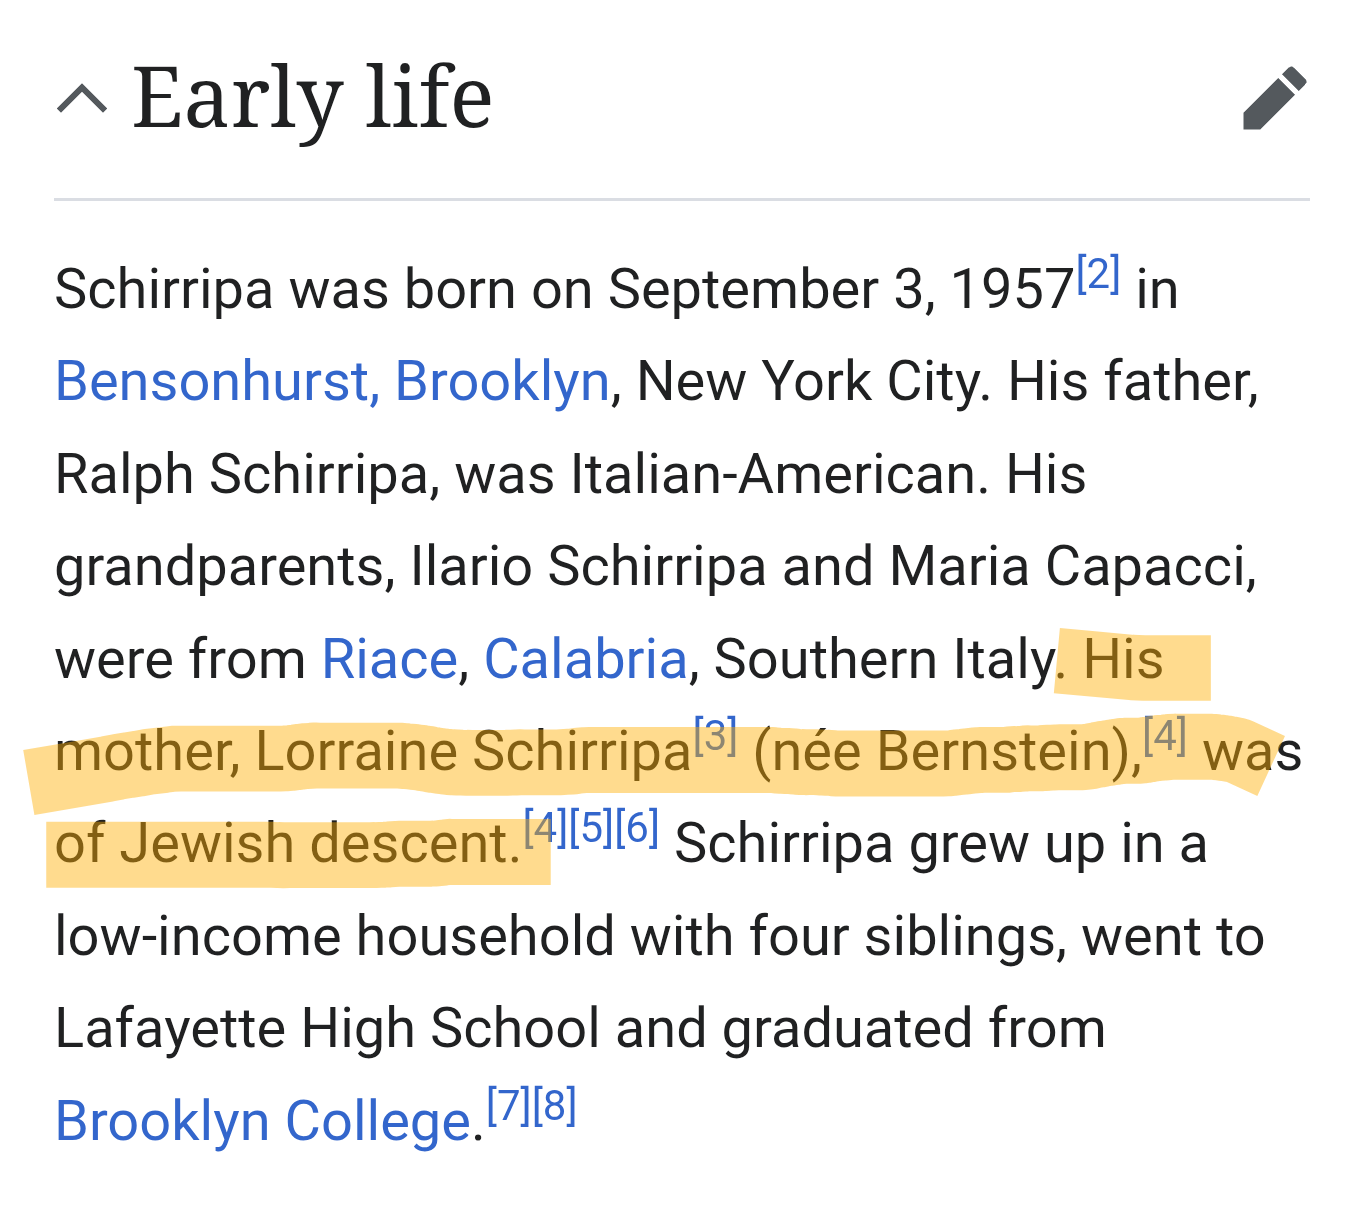Open citation [5] after Jewish descent

click(591, 828)
